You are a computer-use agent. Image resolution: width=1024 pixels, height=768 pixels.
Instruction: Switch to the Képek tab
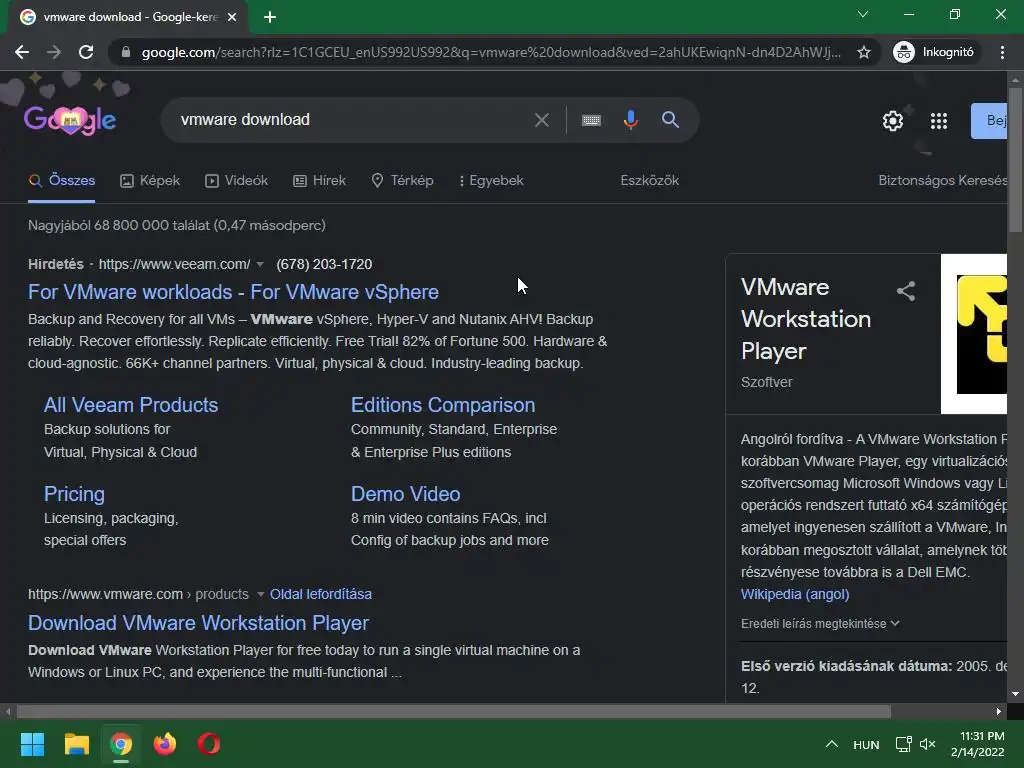click(x=150, y=181)
